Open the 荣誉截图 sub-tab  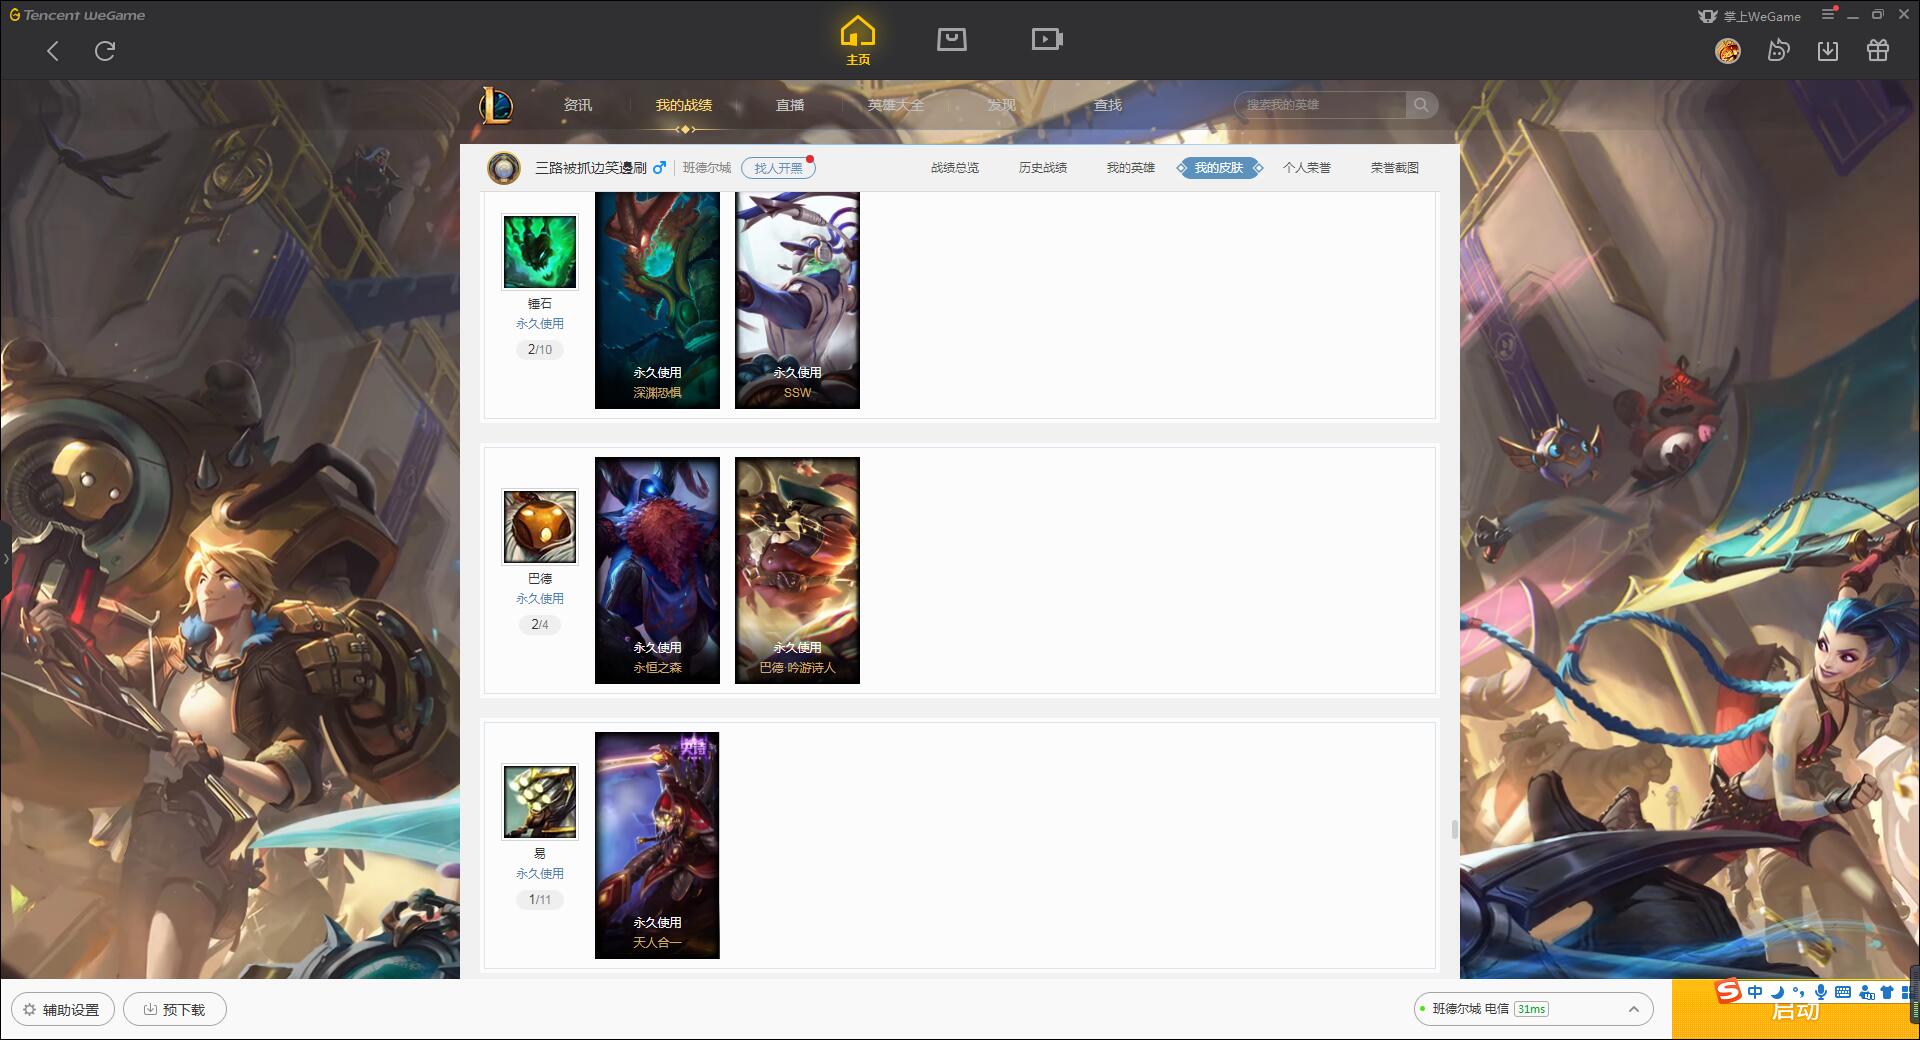click(1395, 168)
